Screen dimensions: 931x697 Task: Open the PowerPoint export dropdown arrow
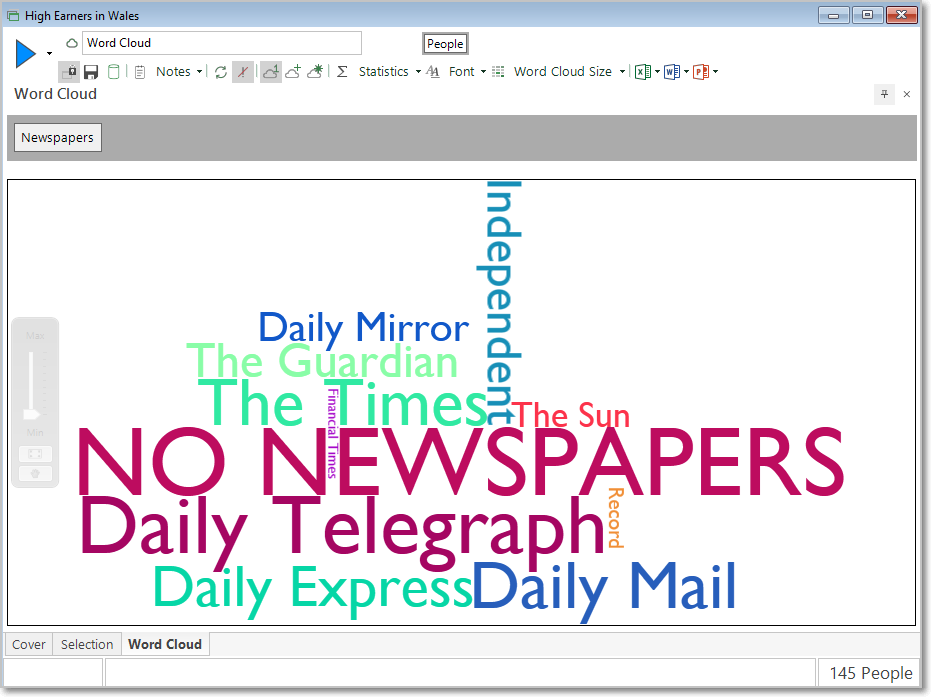[x=715, y=72]
